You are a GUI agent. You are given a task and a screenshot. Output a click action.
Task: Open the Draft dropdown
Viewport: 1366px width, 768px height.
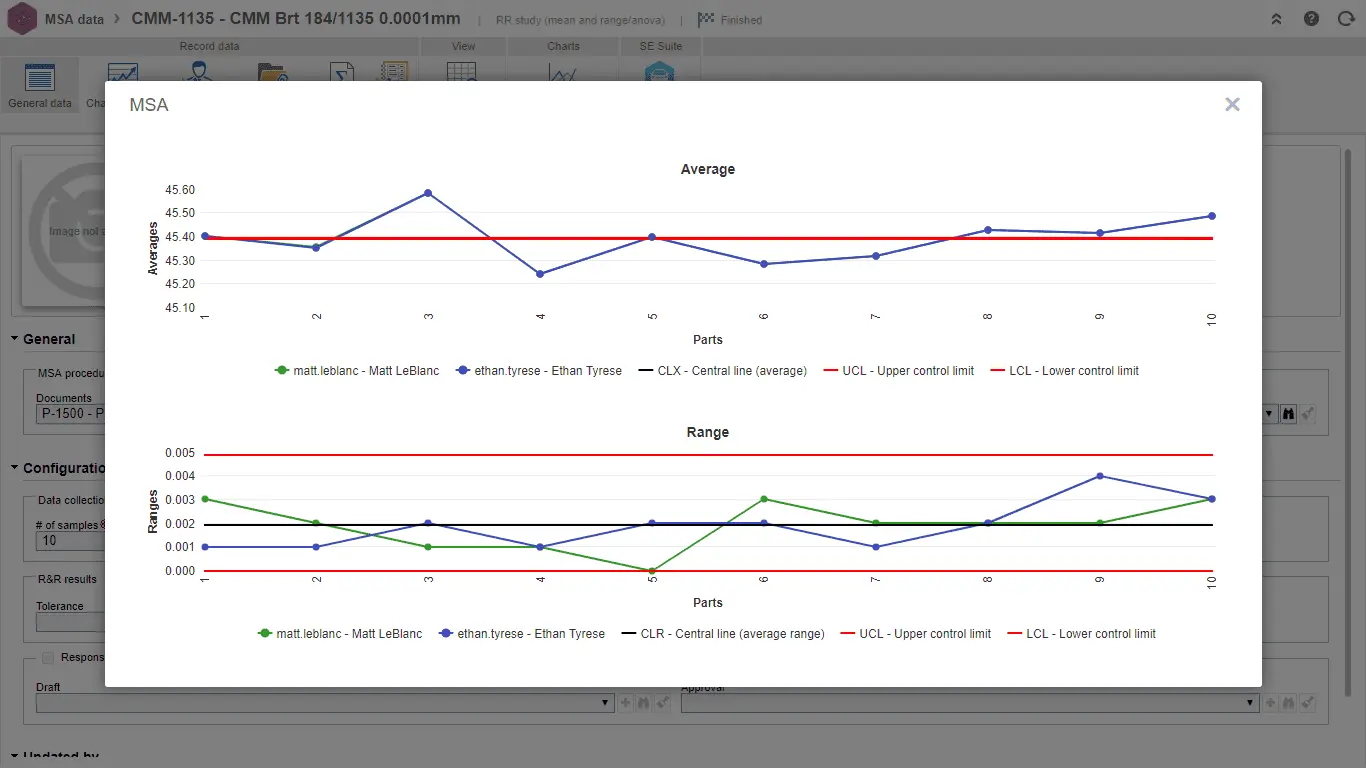click(604, 702)
